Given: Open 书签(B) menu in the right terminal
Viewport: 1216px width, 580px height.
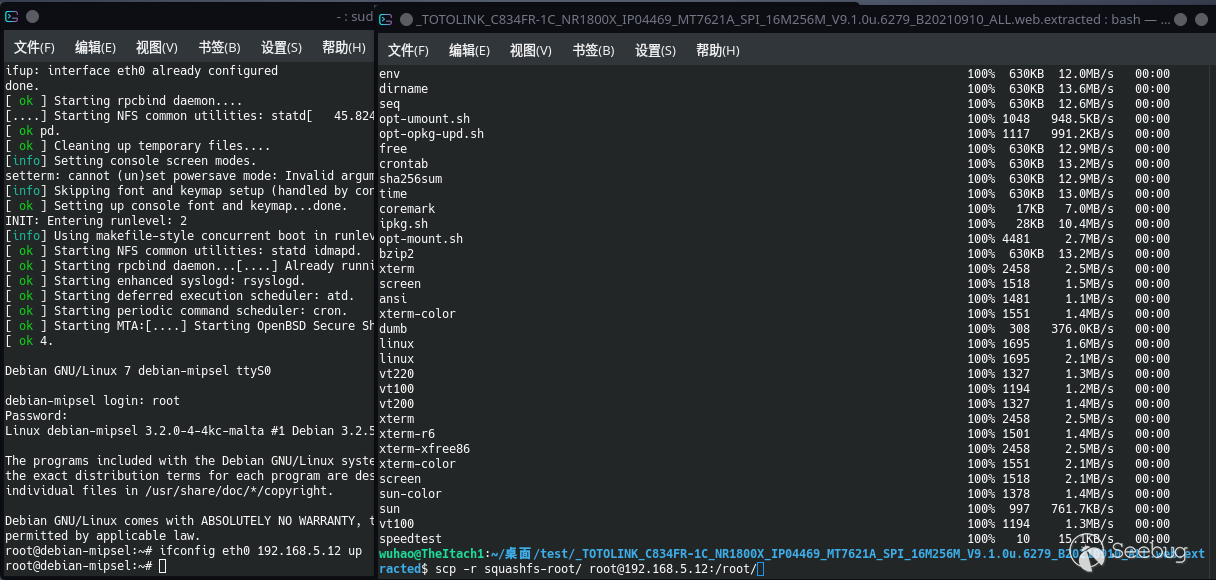Looking at the screenshot, I should pos(593,51).
